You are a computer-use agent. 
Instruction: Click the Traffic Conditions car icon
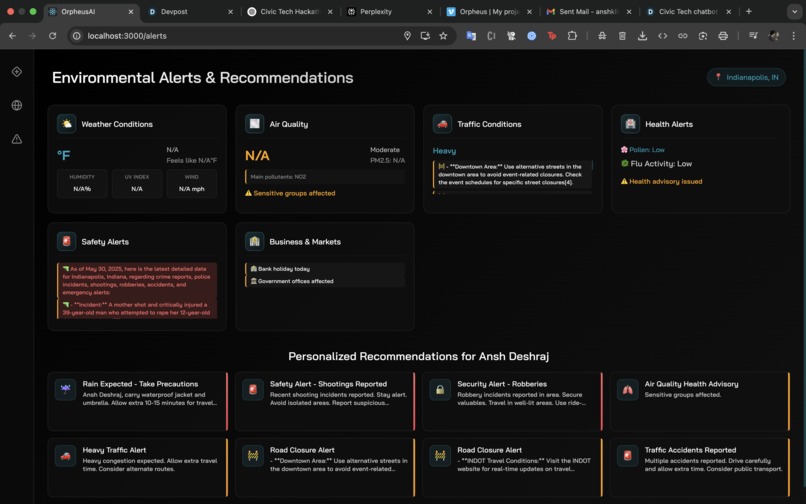tap(442, 124)
